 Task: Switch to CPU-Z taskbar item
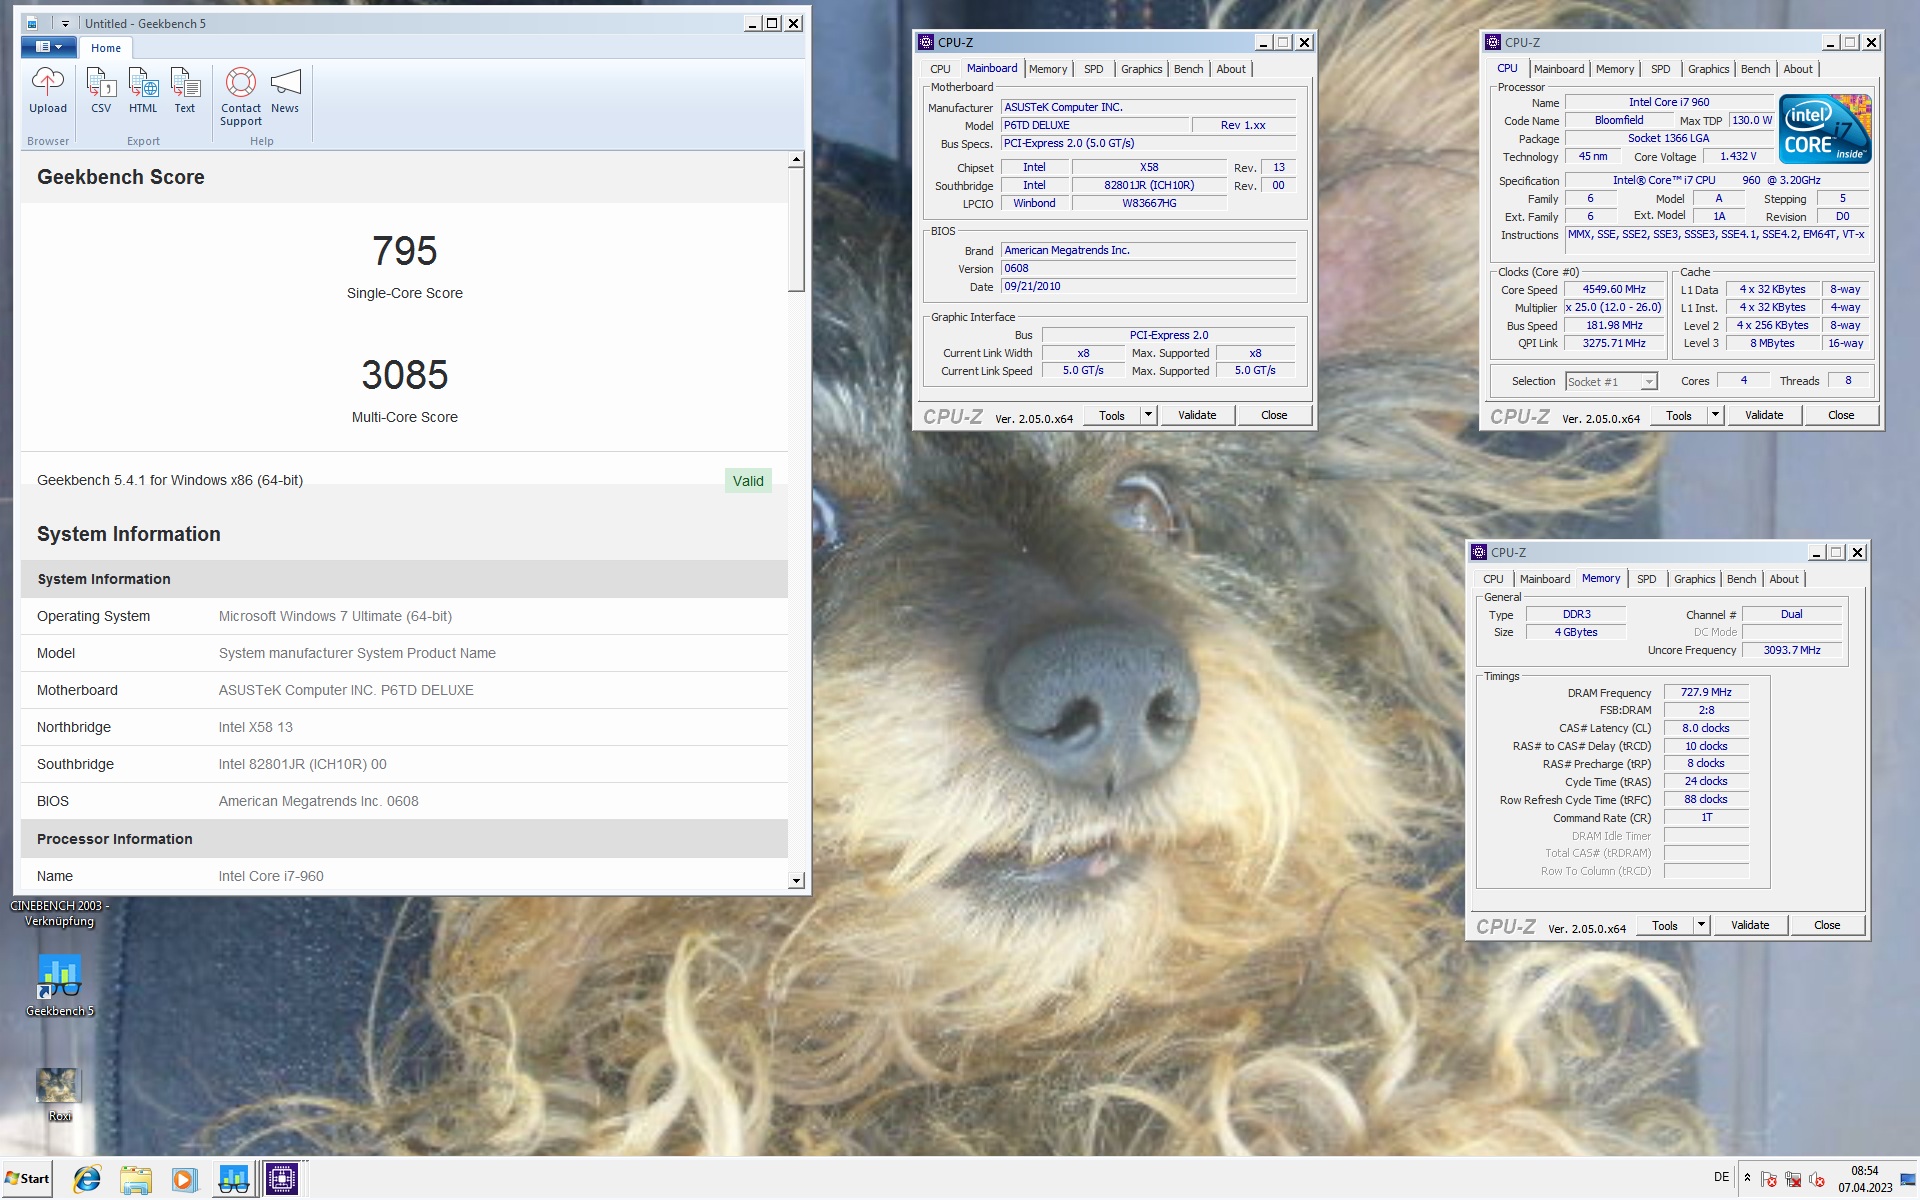(282, 1180)
